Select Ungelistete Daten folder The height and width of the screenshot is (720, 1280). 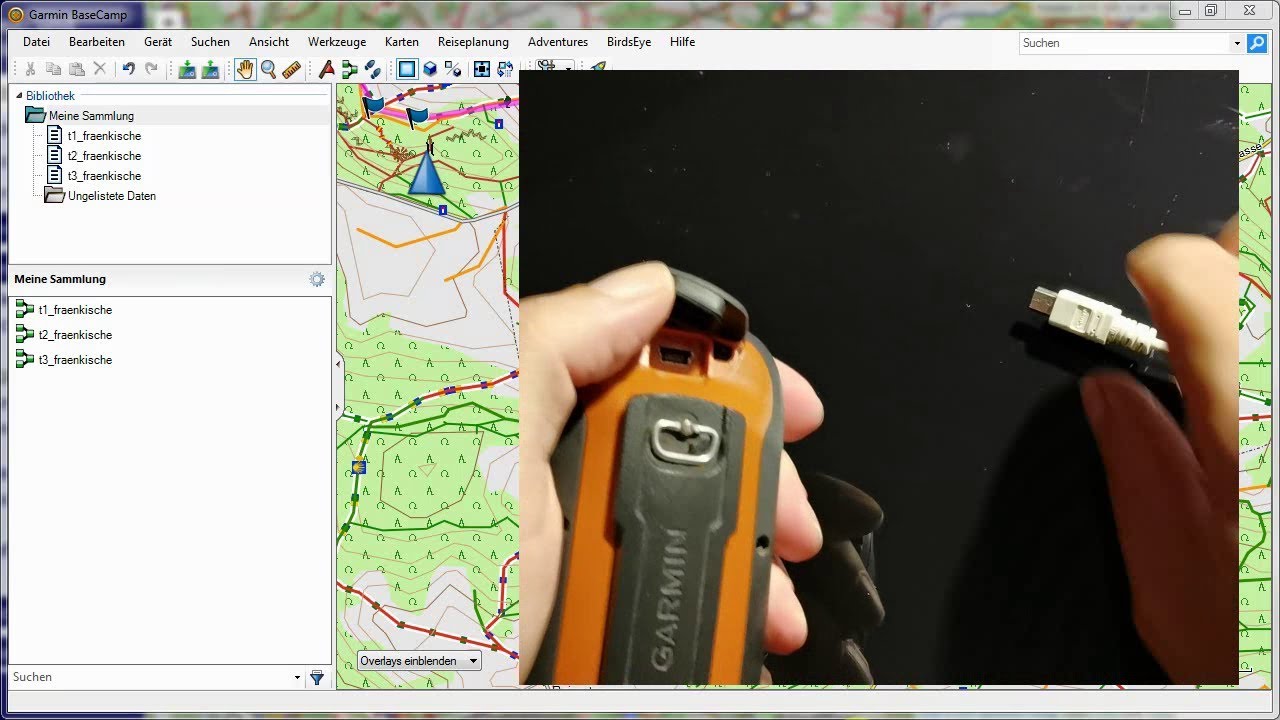[101, 196]
